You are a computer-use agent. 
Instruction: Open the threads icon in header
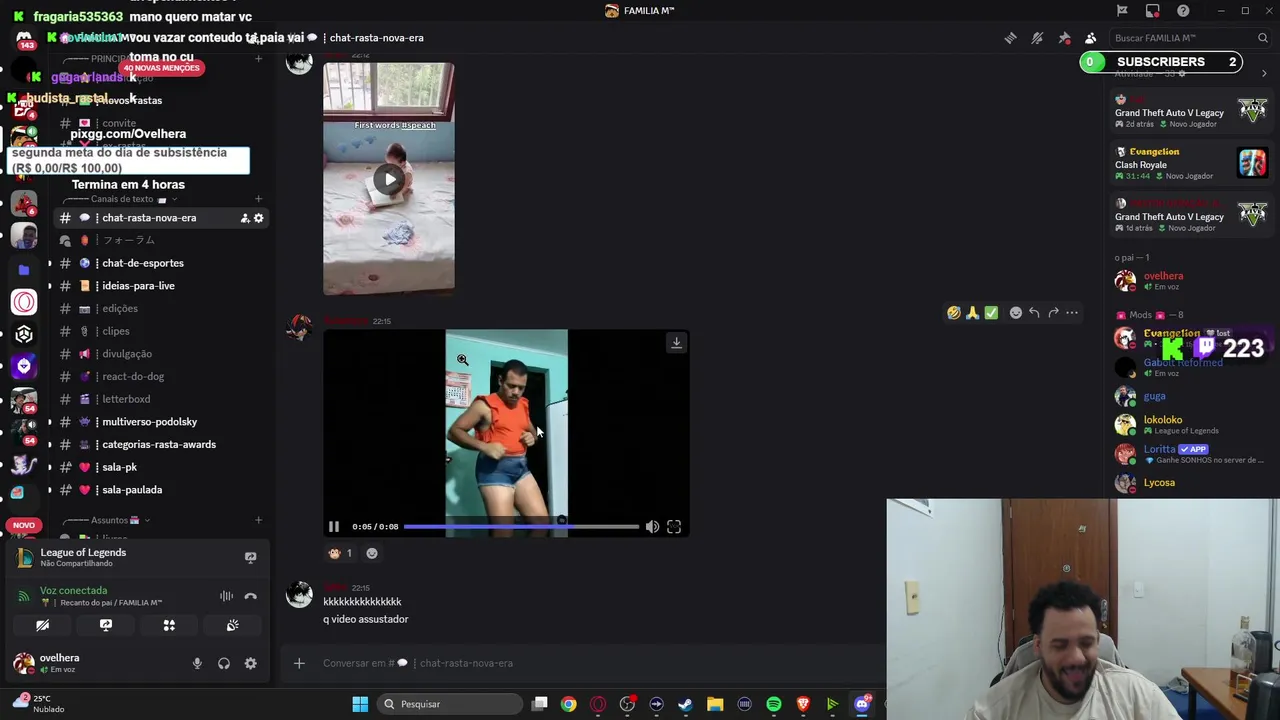(x=1010, y=38)
